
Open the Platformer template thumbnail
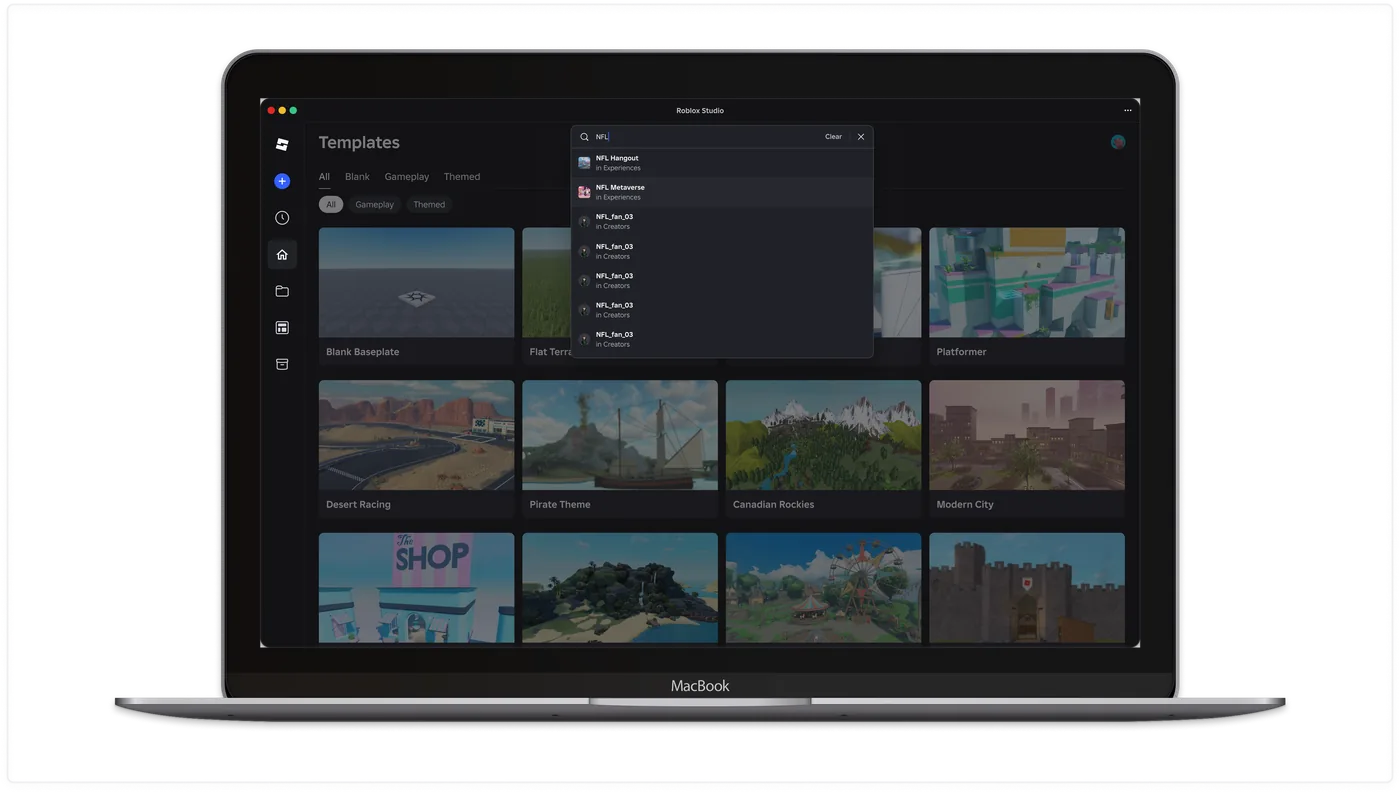pyautogui.click(x=1027, y=283)
